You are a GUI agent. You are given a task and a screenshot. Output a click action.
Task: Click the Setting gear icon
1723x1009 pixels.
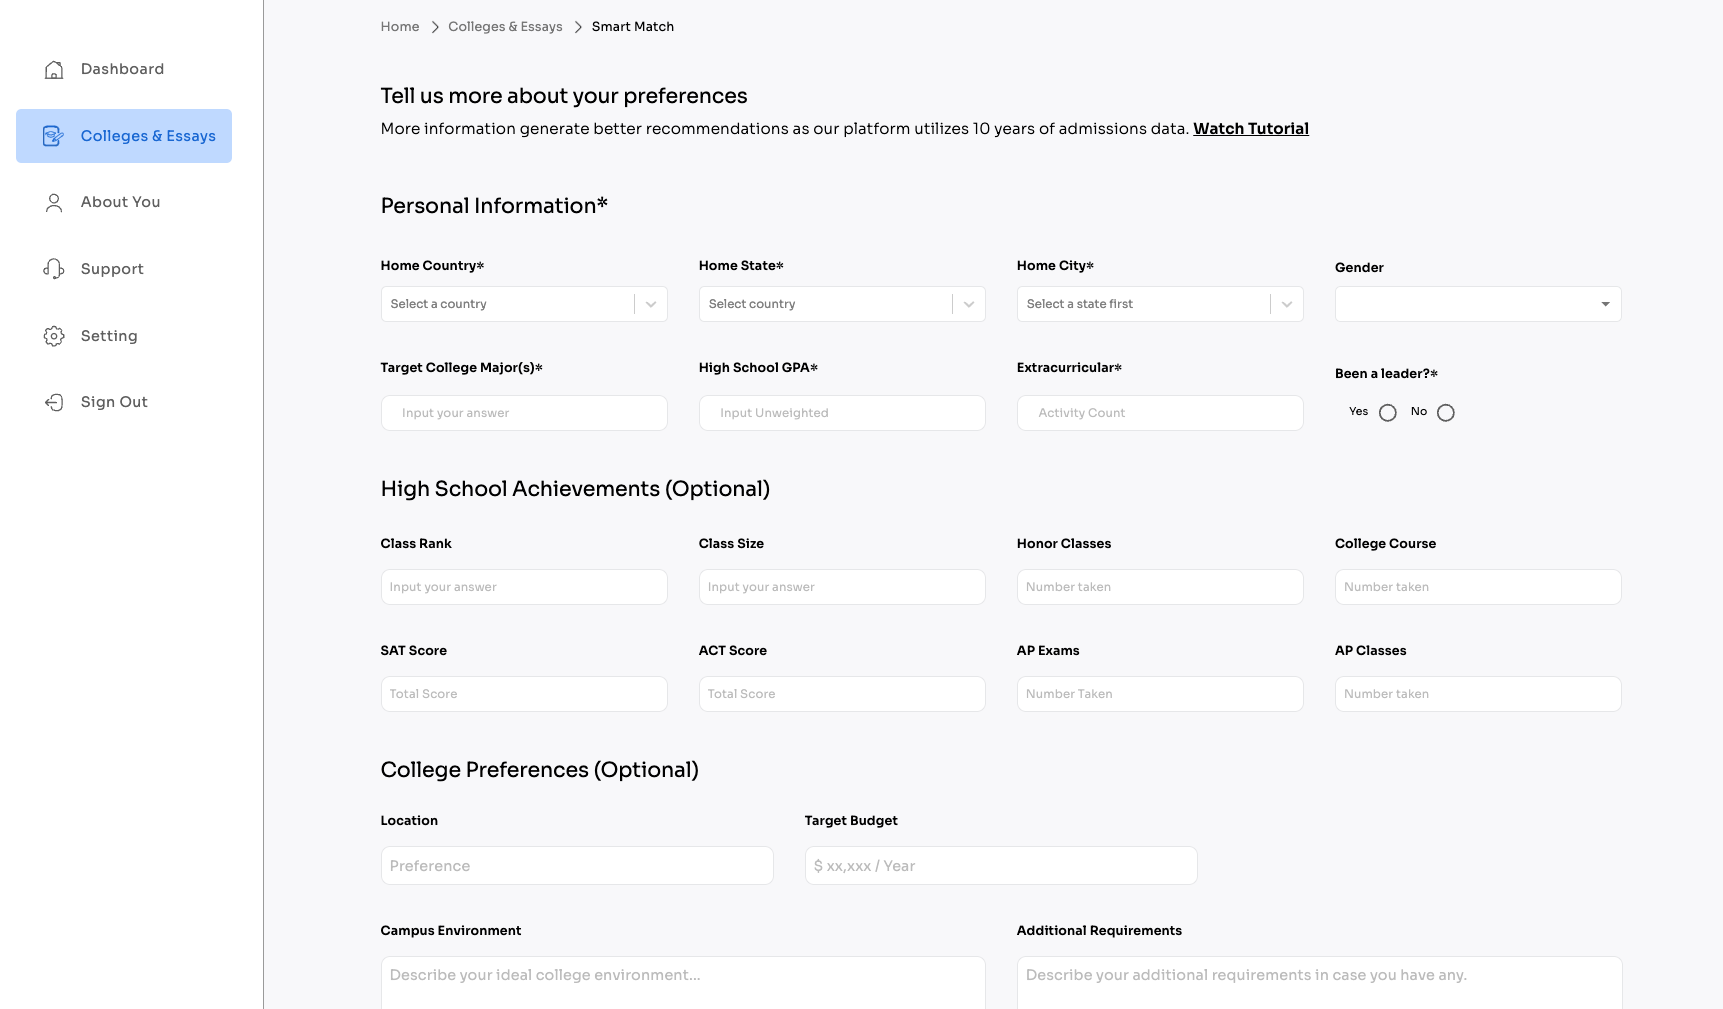coord(54,336)
